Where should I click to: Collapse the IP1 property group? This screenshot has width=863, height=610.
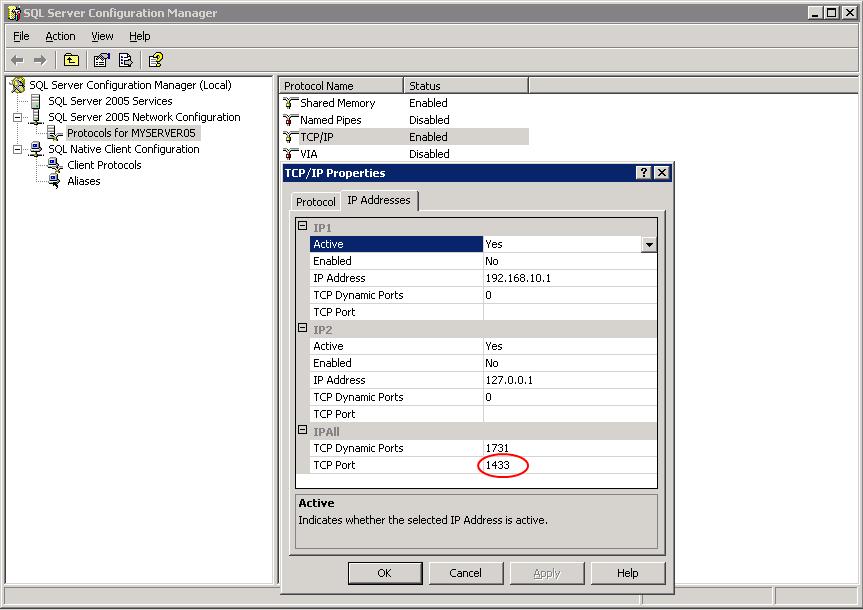click(302, 227)
